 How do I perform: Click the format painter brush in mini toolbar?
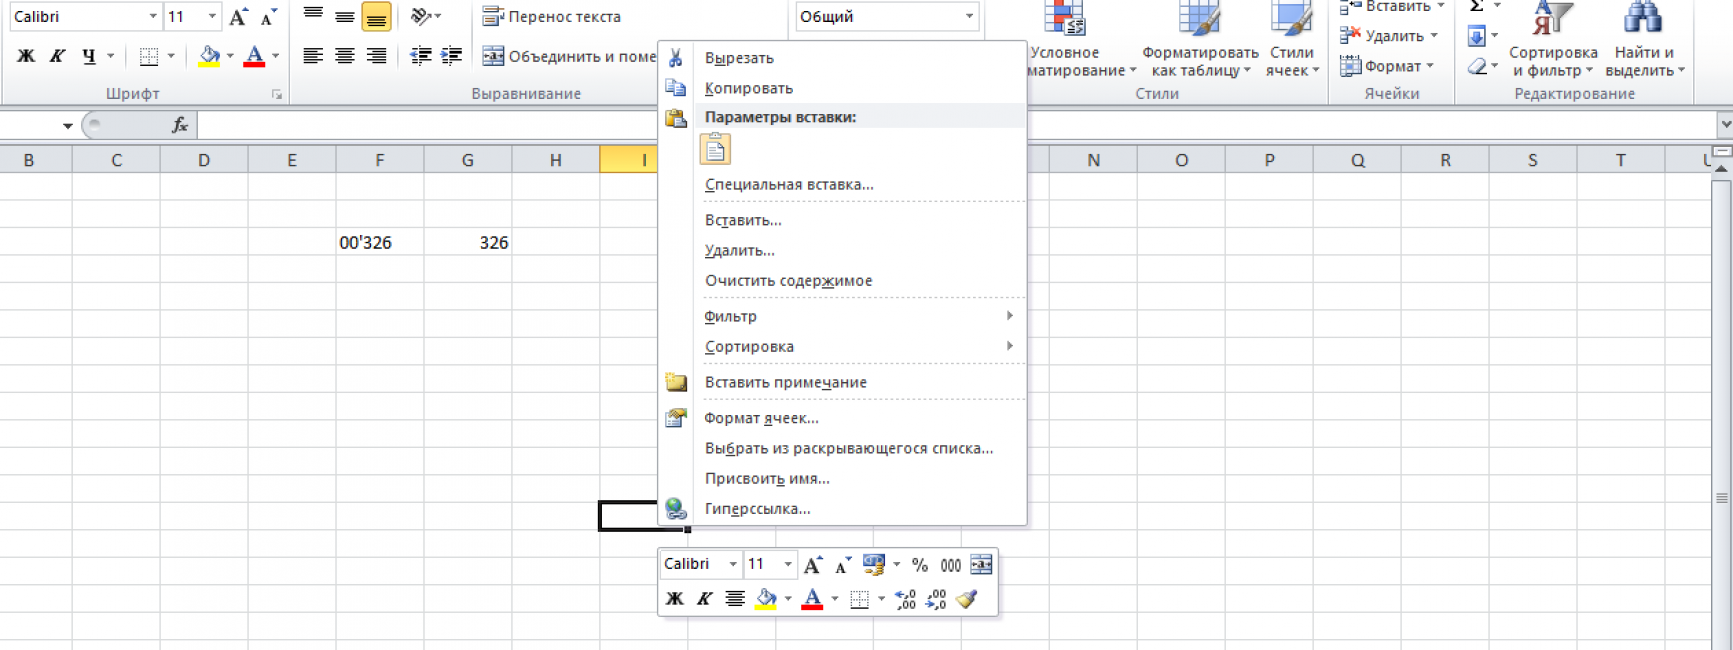click(x=966, y=599)
